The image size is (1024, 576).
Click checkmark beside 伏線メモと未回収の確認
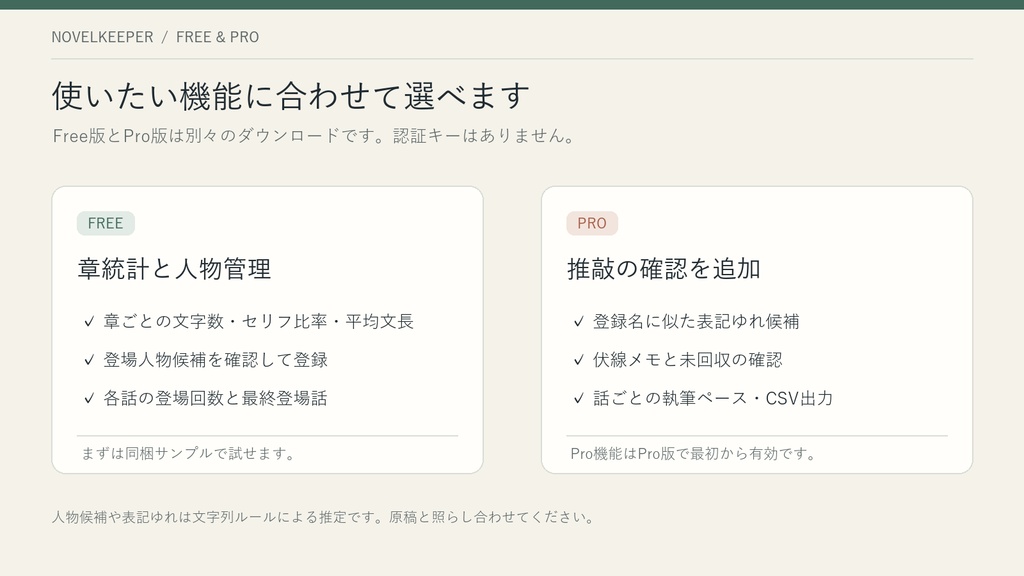579,360
